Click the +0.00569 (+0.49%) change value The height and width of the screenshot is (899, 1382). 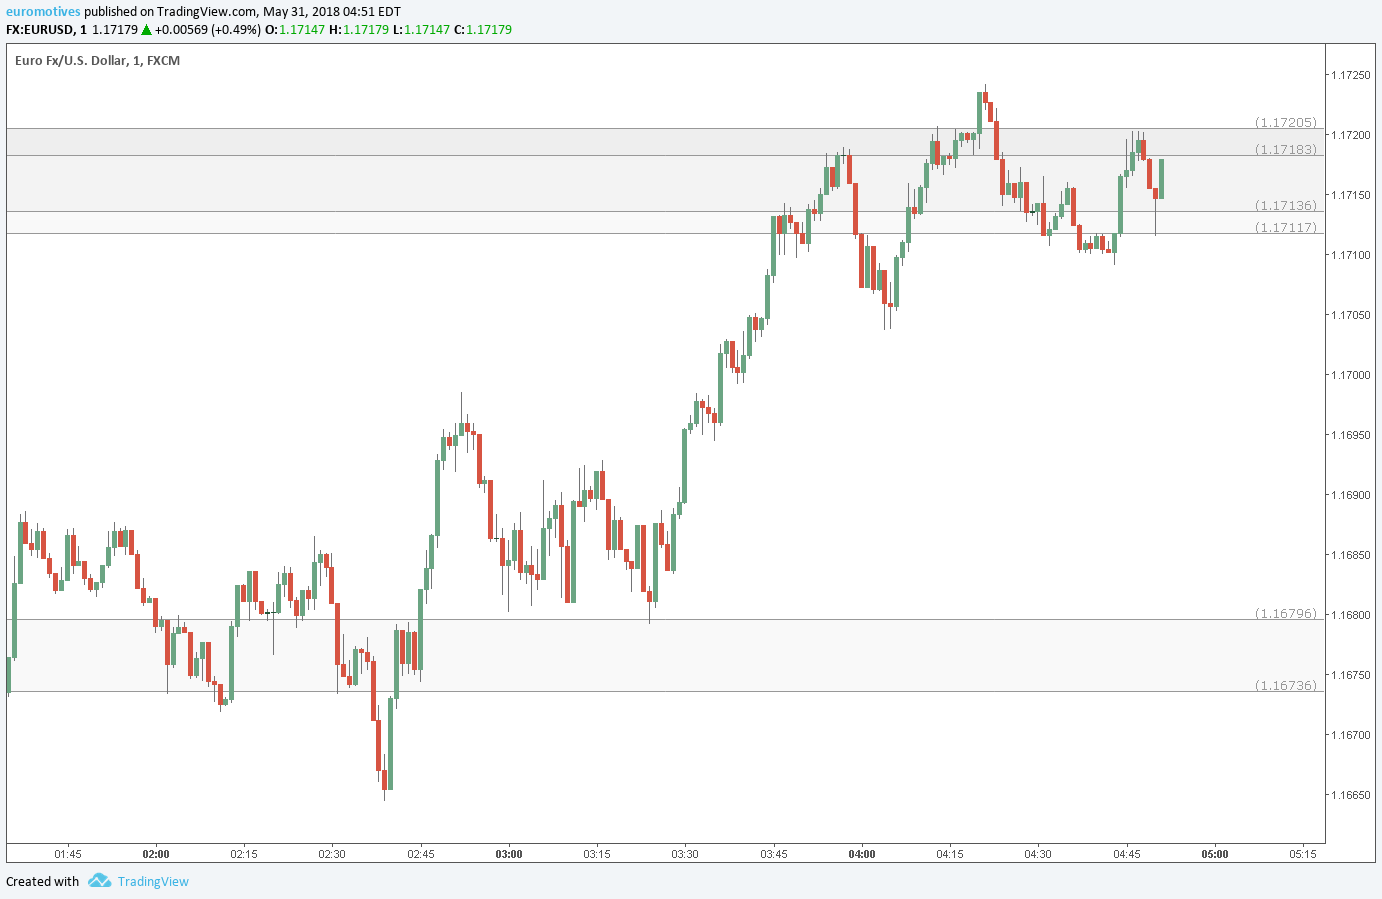coord(208,30)
